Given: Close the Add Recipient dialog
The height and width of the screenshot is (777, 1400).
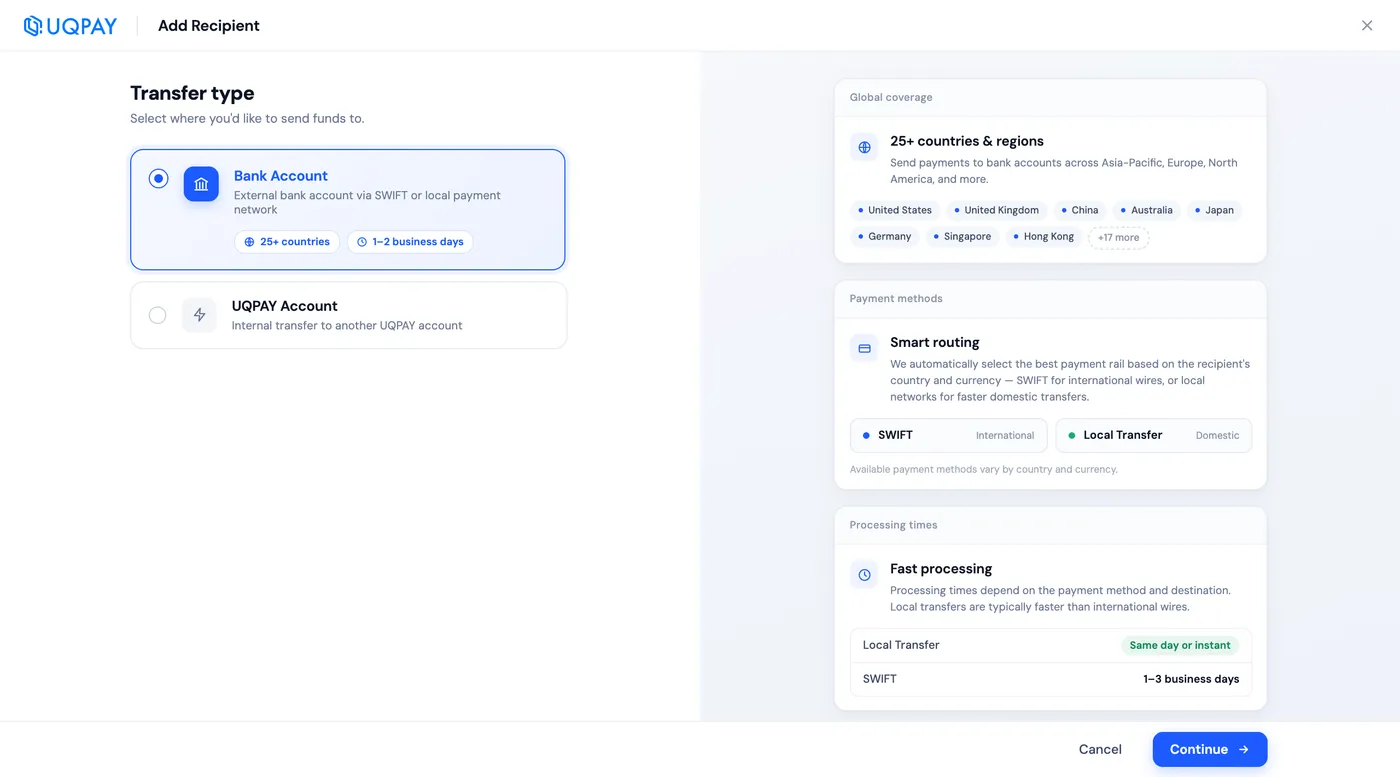Looking at the screenshot, I should coord(1367,26).
